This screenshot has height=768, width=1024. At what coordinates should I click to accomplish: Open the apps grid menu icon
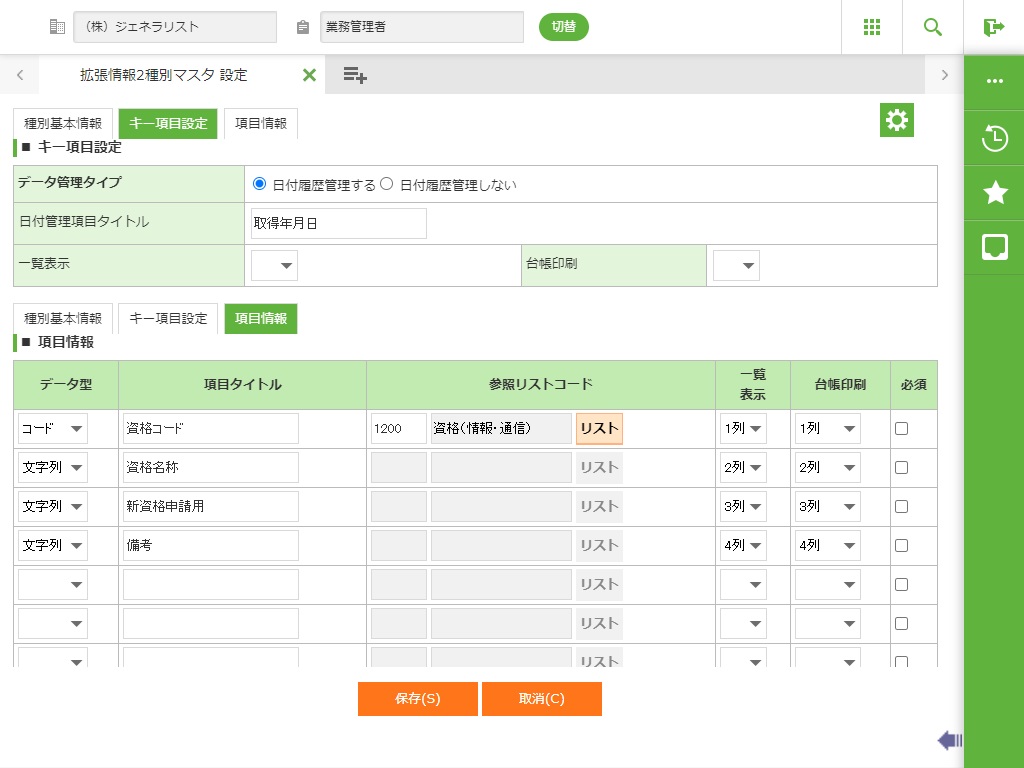pyautogui.click(x=871, y=27)
